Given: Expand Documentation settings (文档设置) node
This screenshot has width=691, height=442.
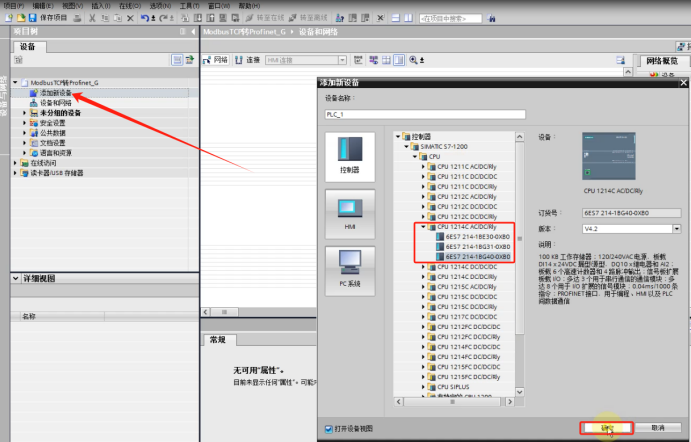Looking at the screenshot, I should pyautogui.click(x=25, y=143).
